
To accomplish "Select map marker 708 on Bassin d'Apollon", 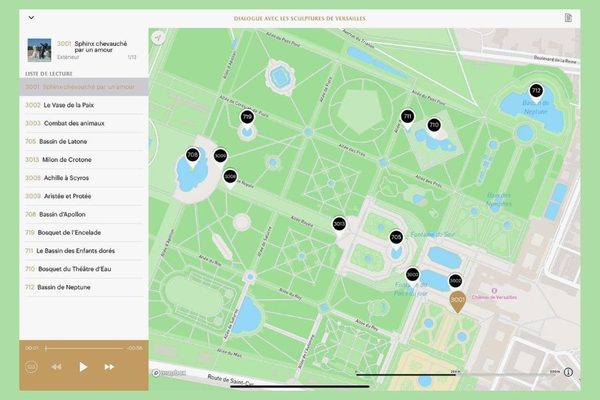I will point(192,156).
